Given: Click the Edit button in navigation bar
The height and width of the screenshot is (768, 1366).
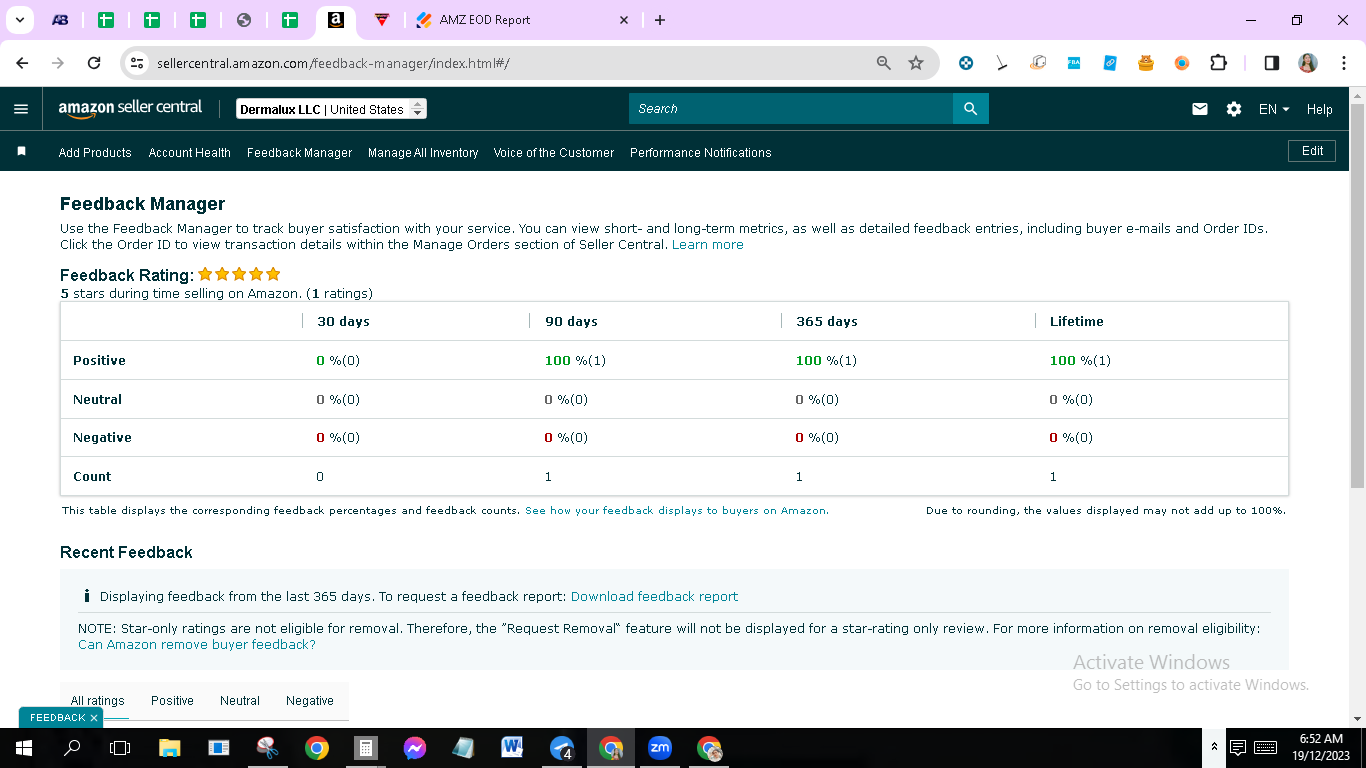Looking at the screenshot, I should (x=1312, y=151).
